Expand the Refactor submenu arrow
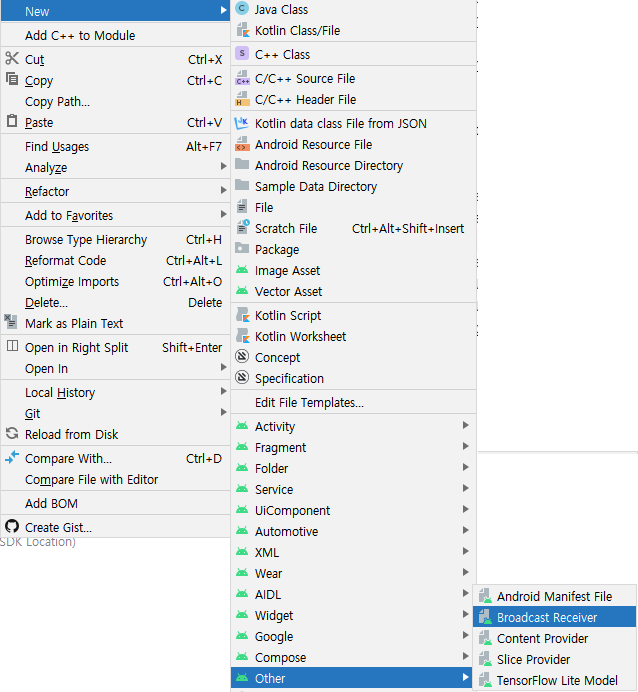The image size is (638, 692). point(224,191)
